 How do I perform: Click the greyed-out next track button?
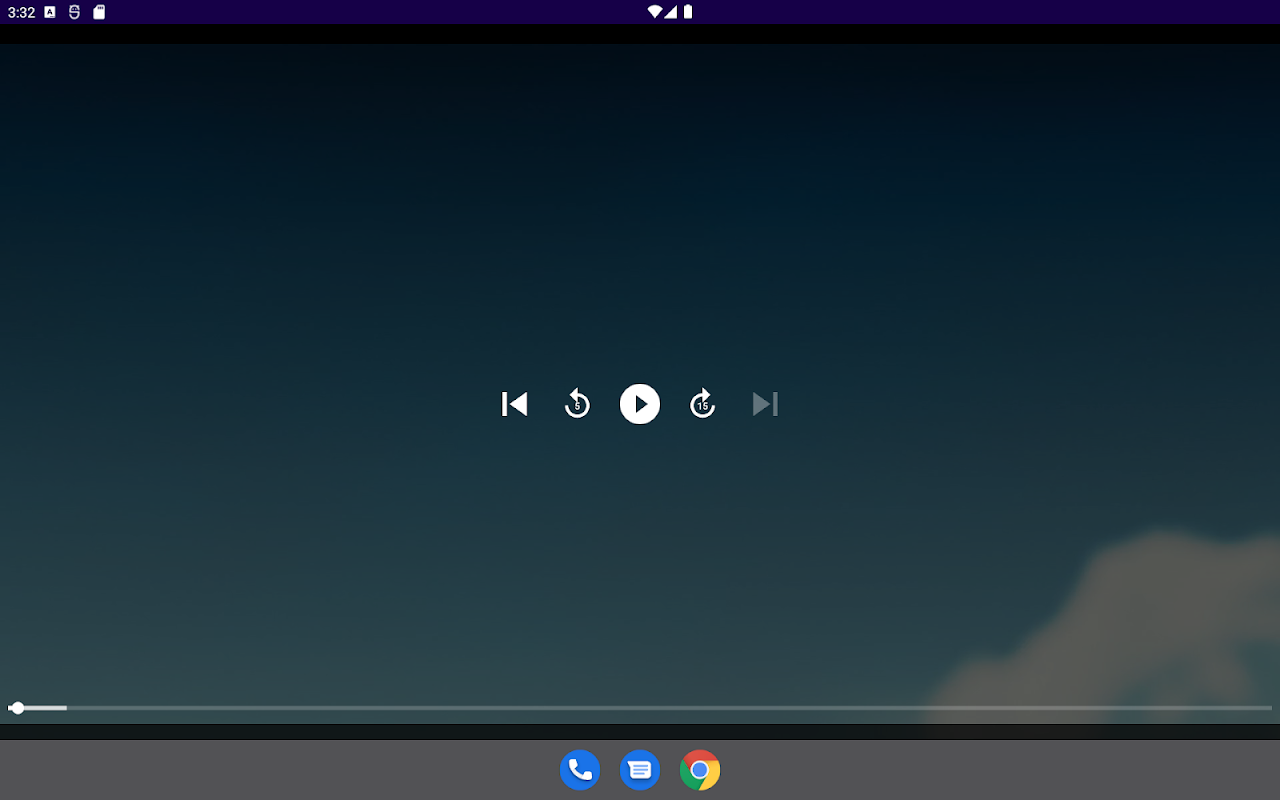coord(766,404)
